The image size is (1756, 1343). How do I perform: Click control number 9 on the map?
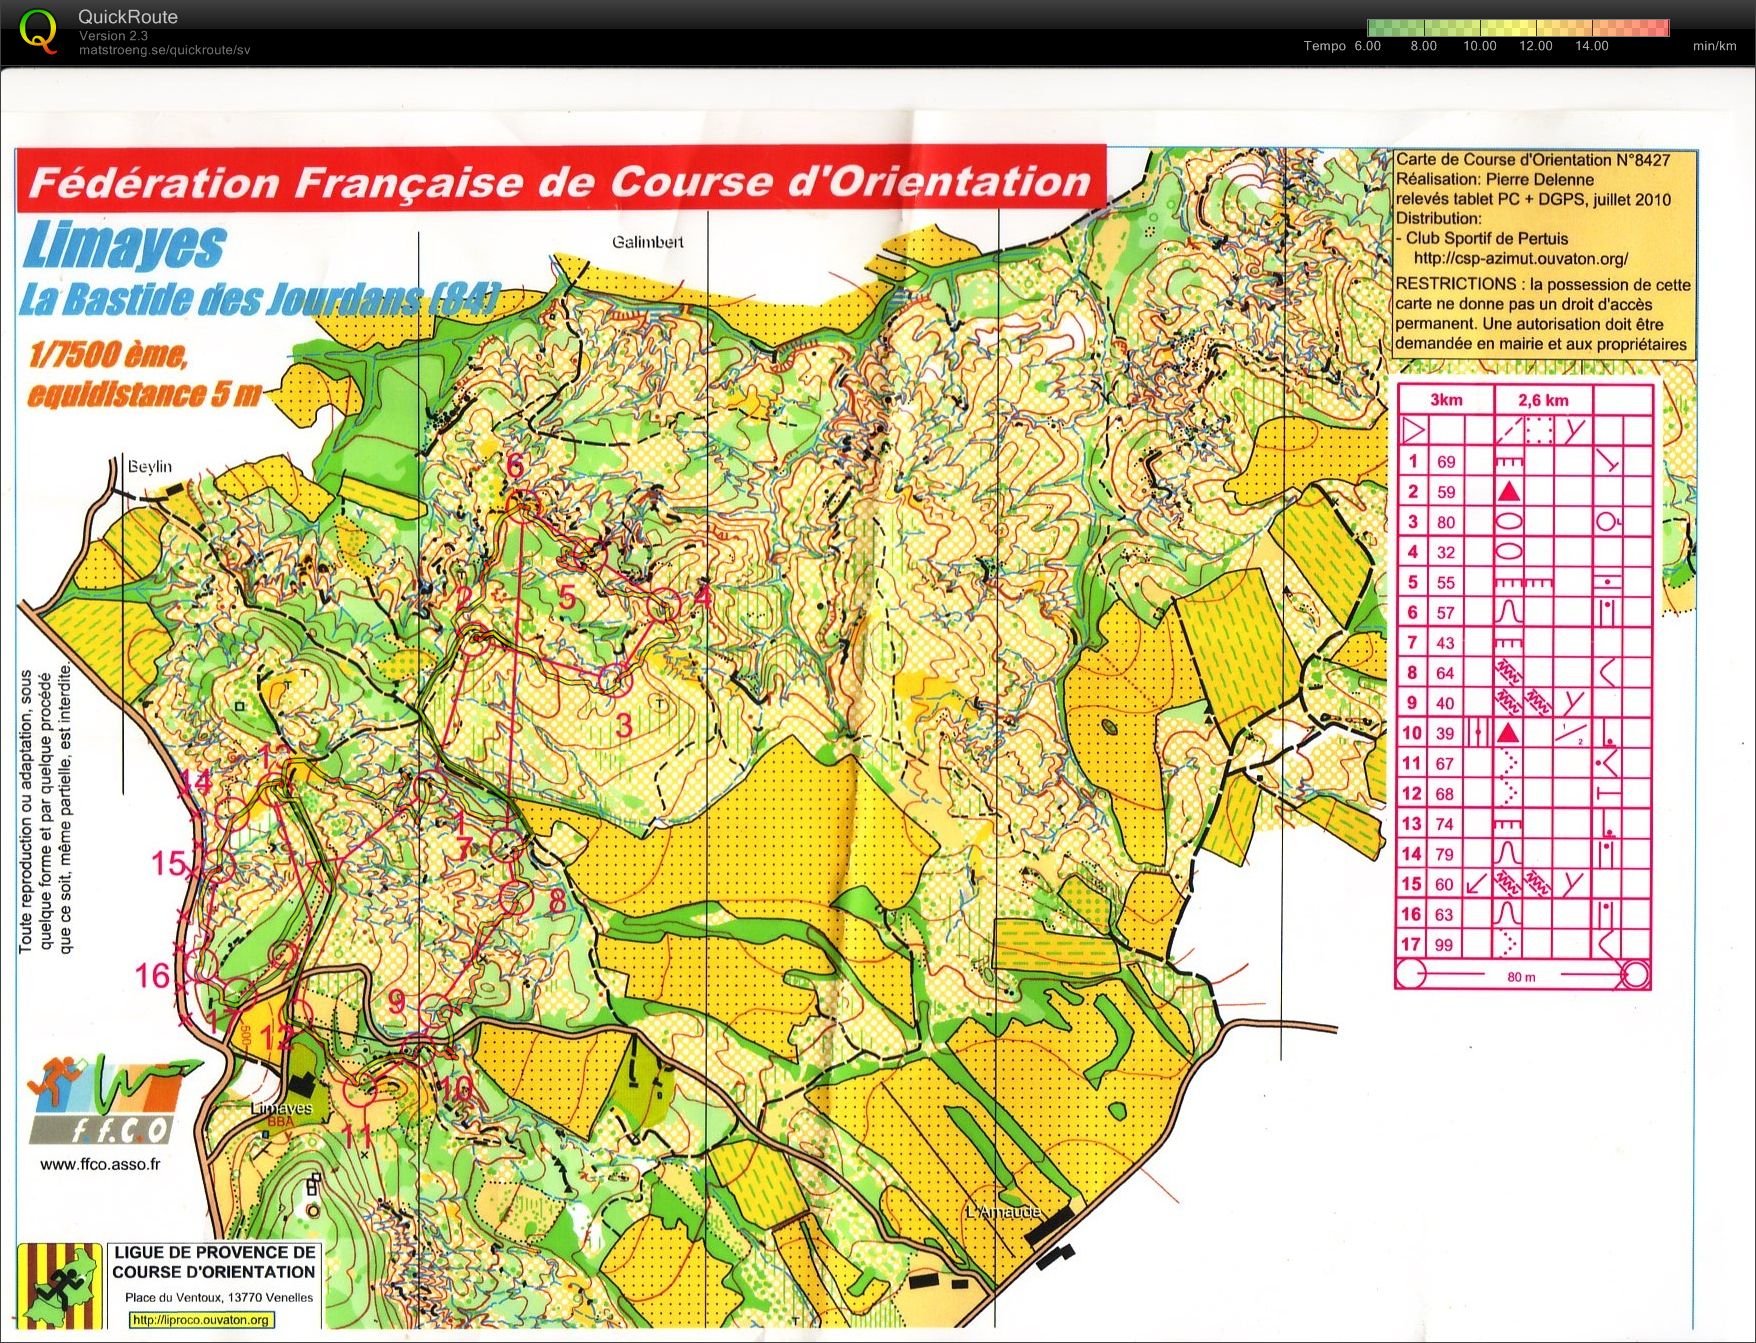tap(397, 1001)
